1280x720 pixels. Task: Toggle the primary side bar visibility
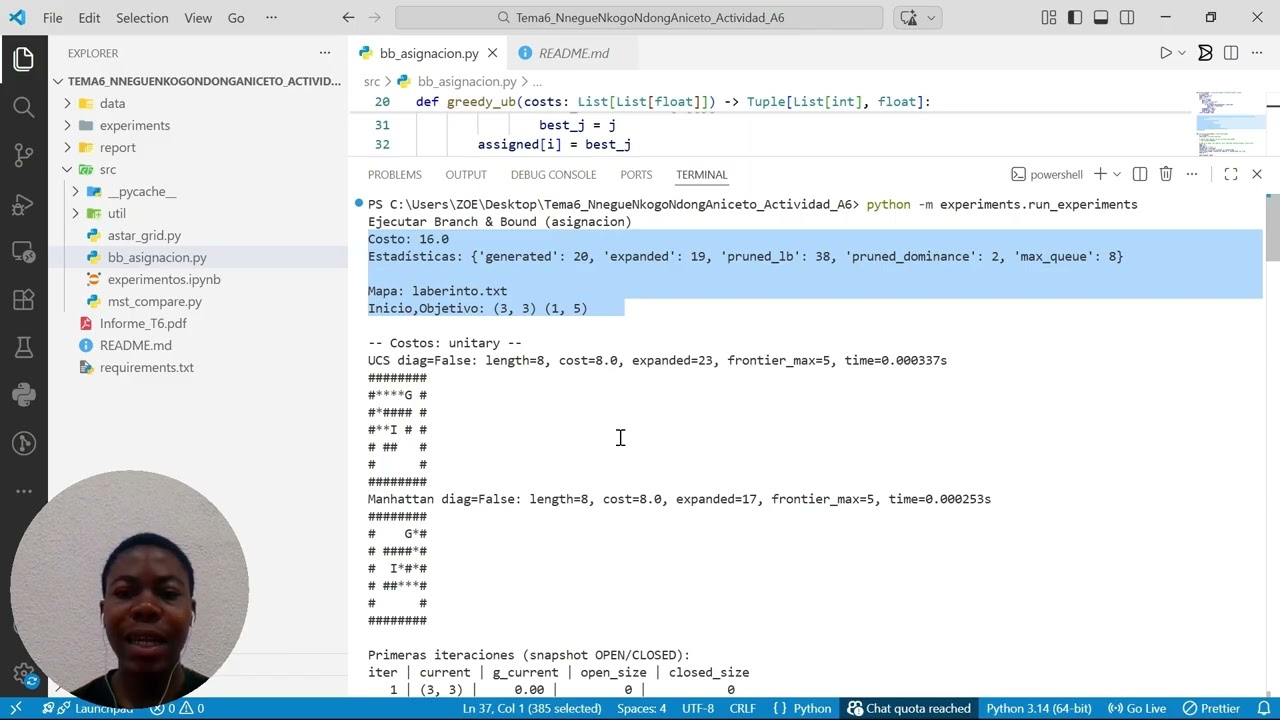[x=1075, y=17]
